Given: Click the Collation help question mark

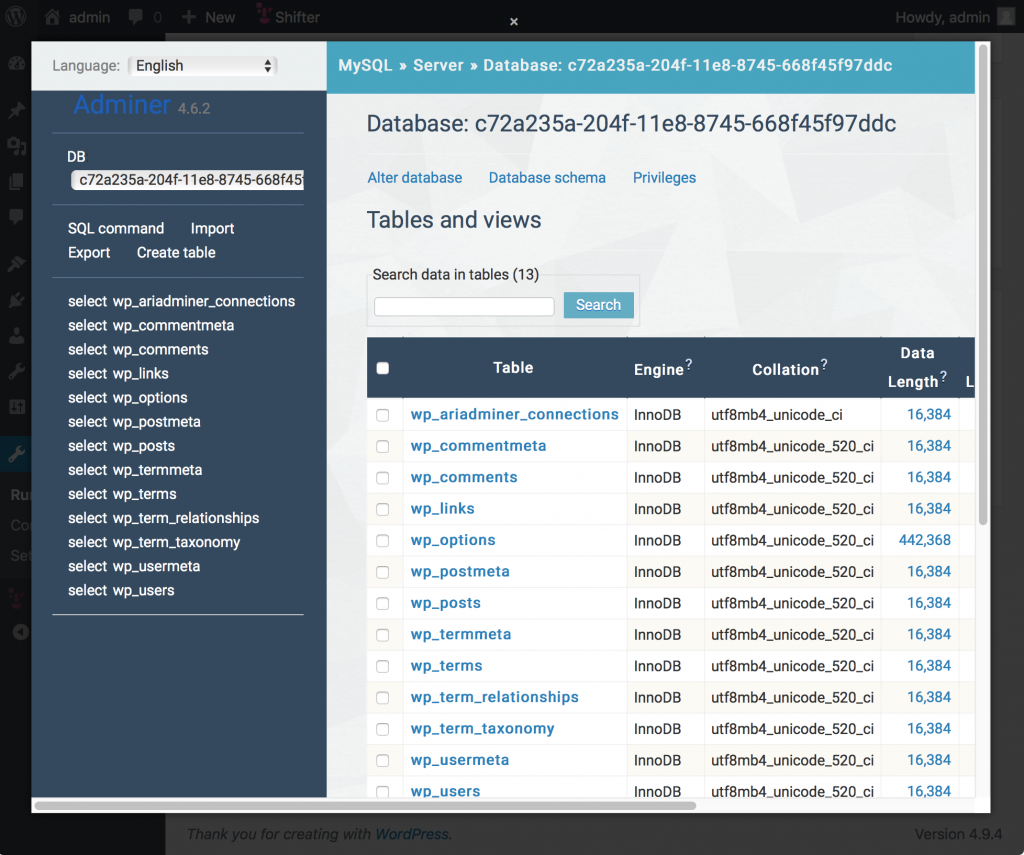Looking at the screenshot, I should (824, 364).
